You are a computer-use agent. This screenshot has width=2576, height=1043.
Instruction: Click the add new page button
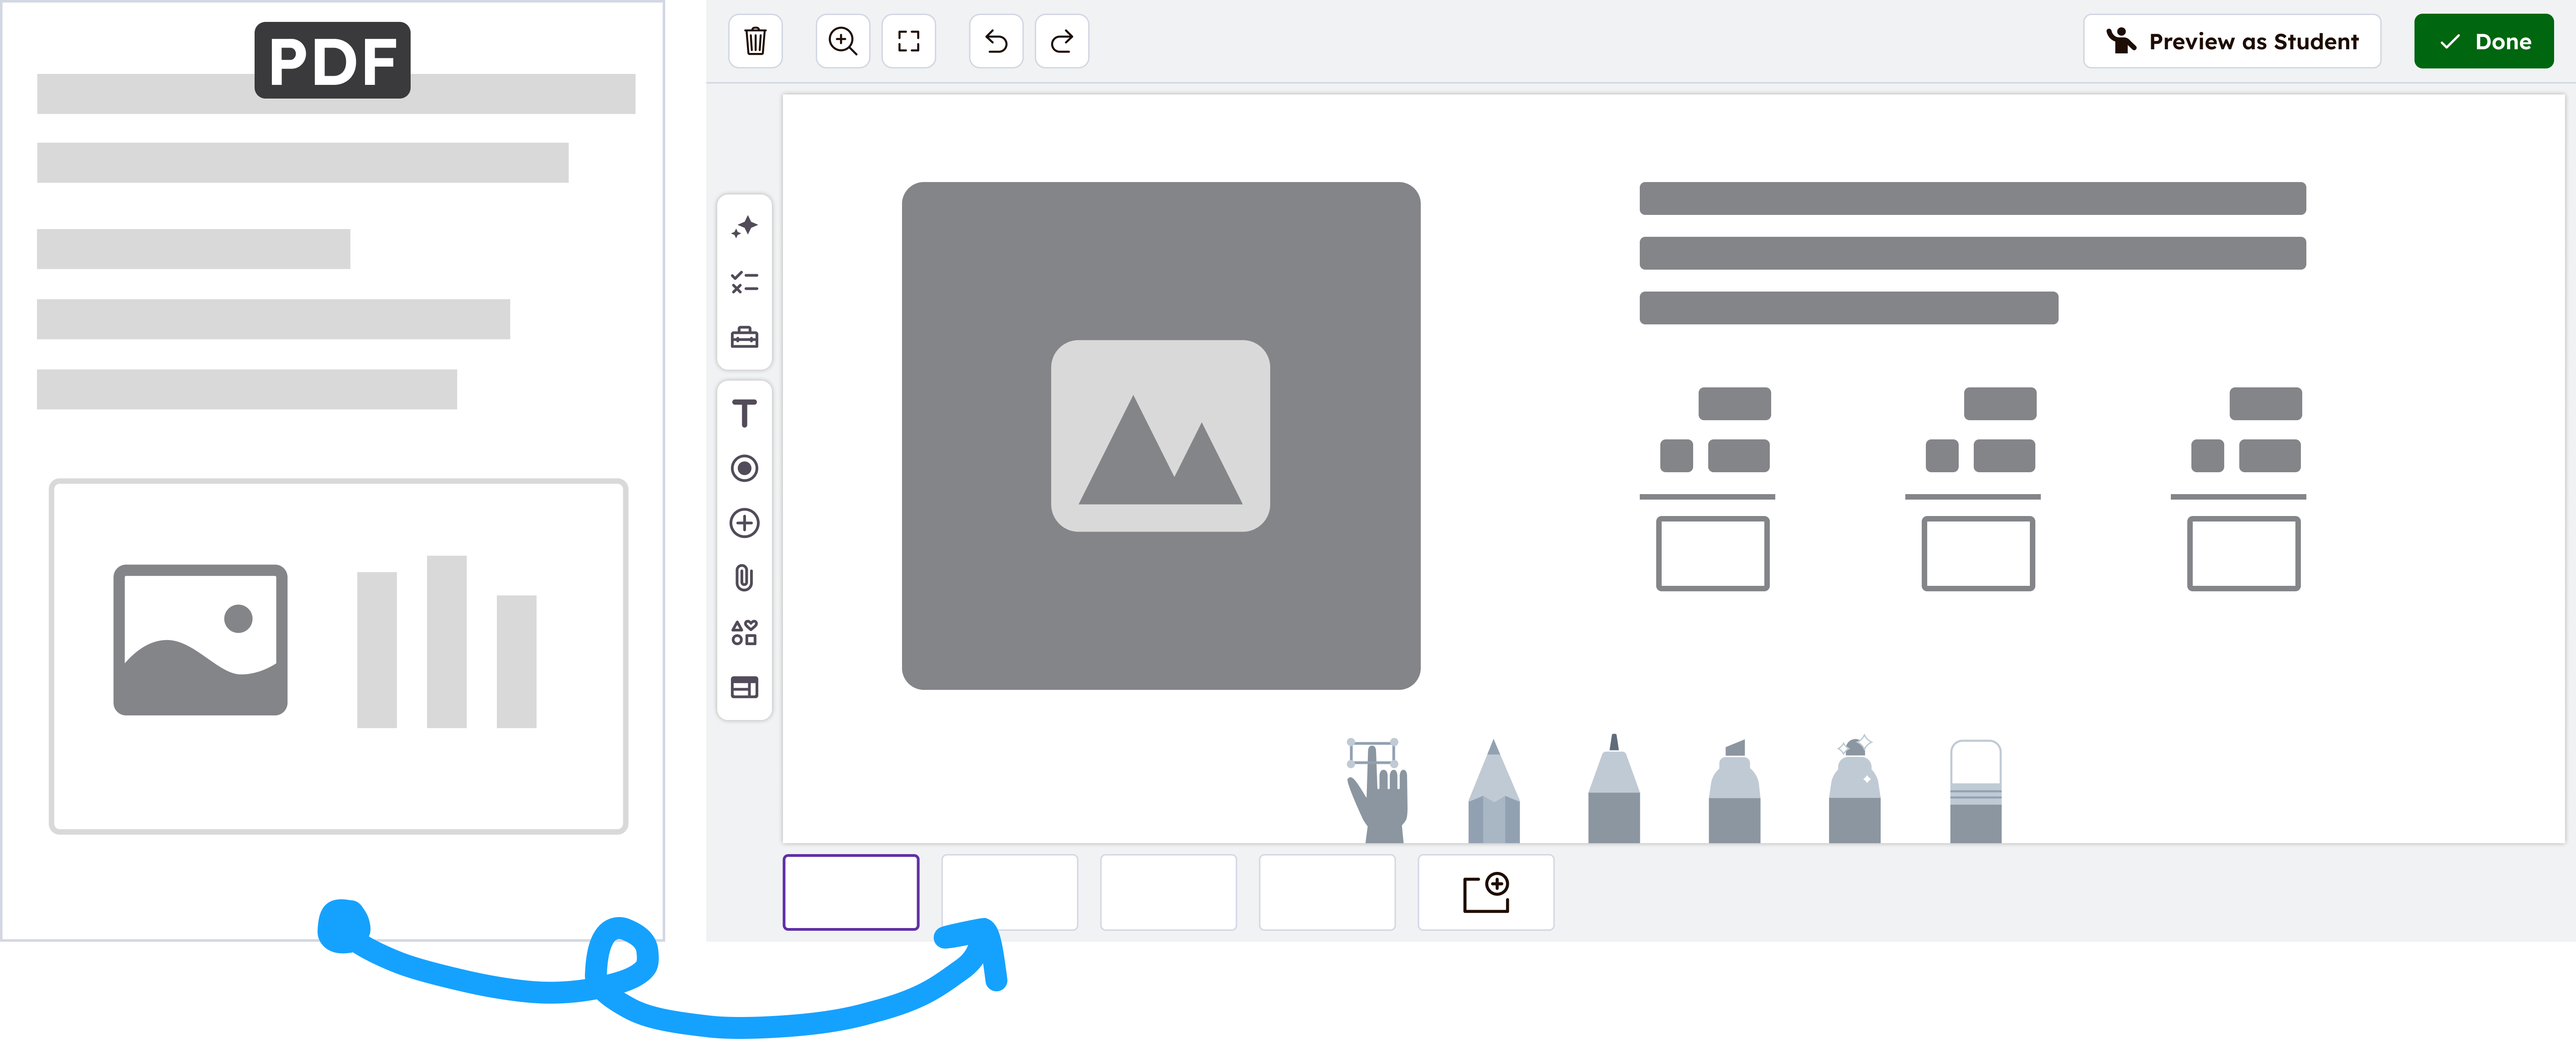pyautogui.click(x=1485, y=892)
